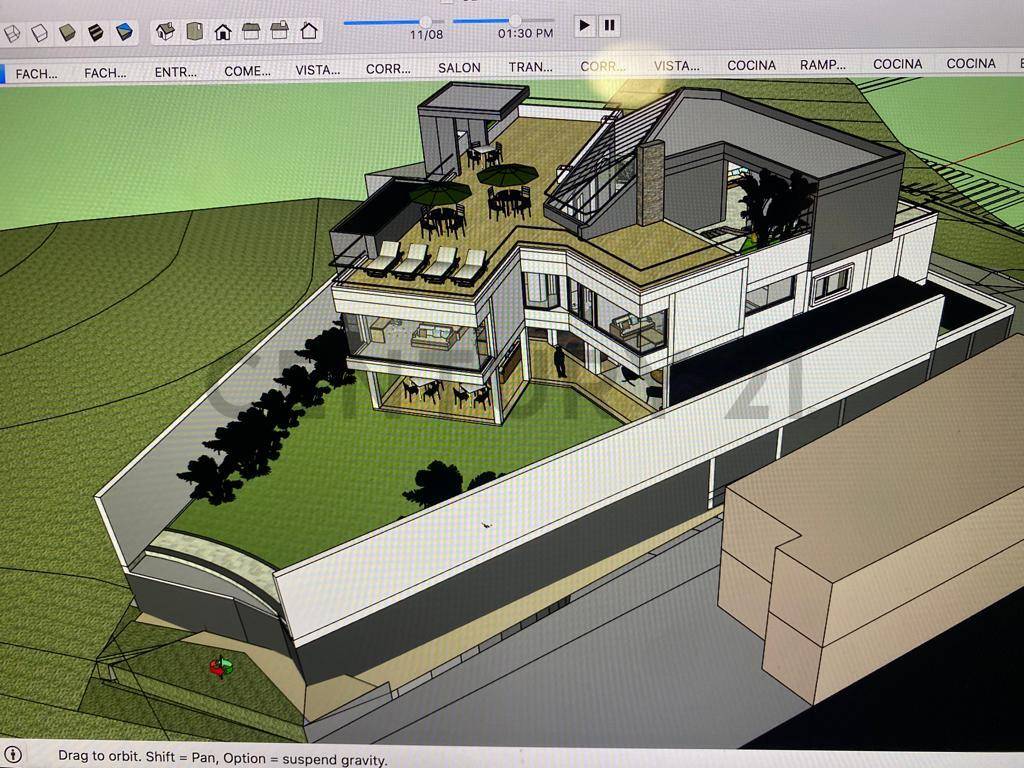This screenshot has width=1024, height=768.
Task: Click the shadow time slider above 01:30 PM
Action: click(x=515, y=20)
